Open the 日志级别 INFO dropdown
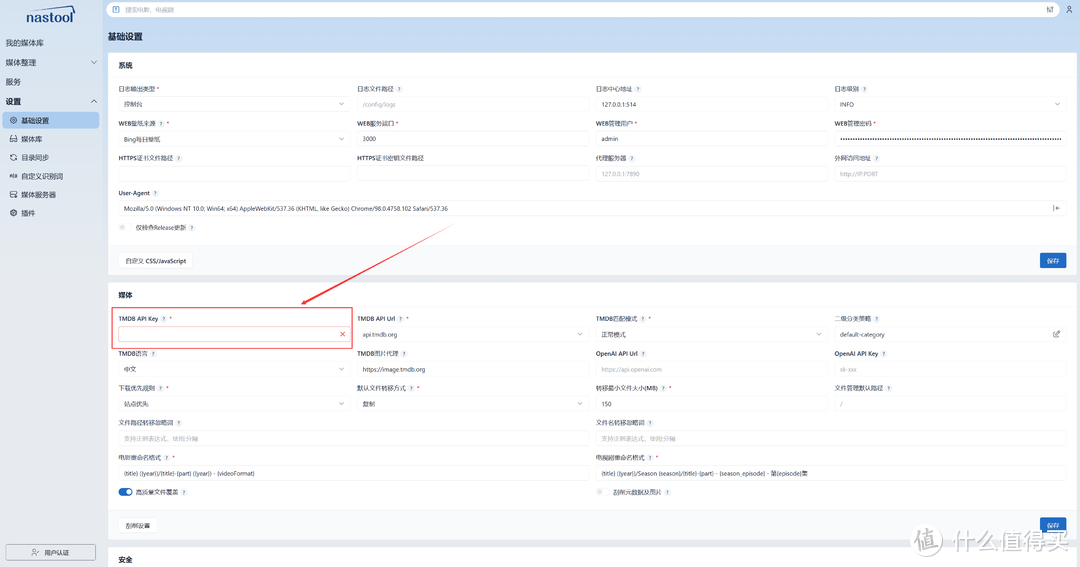 click(948, 104)
